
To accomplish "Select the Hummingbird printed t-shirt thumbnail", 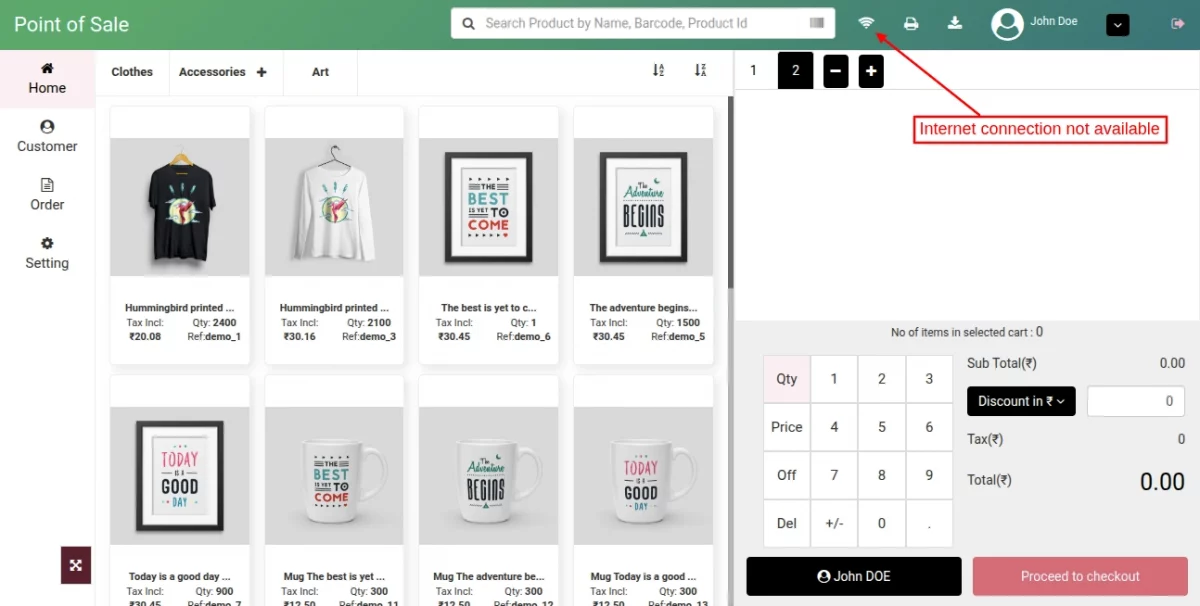I will [x=179, y=207].
